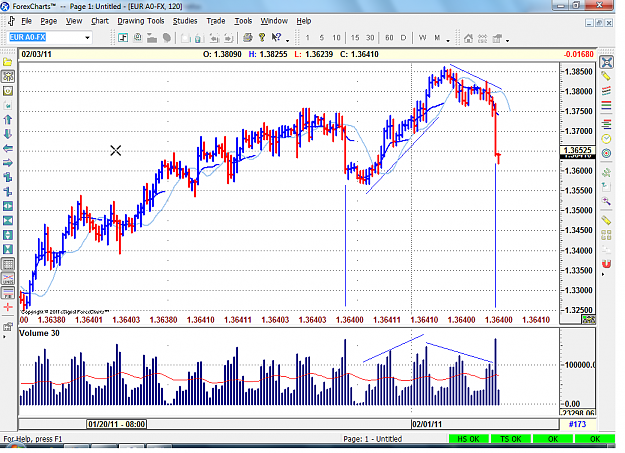Click the properties icon at bottom of left sidebar
This screenshot has height=453, width=625.
[8, 327]
